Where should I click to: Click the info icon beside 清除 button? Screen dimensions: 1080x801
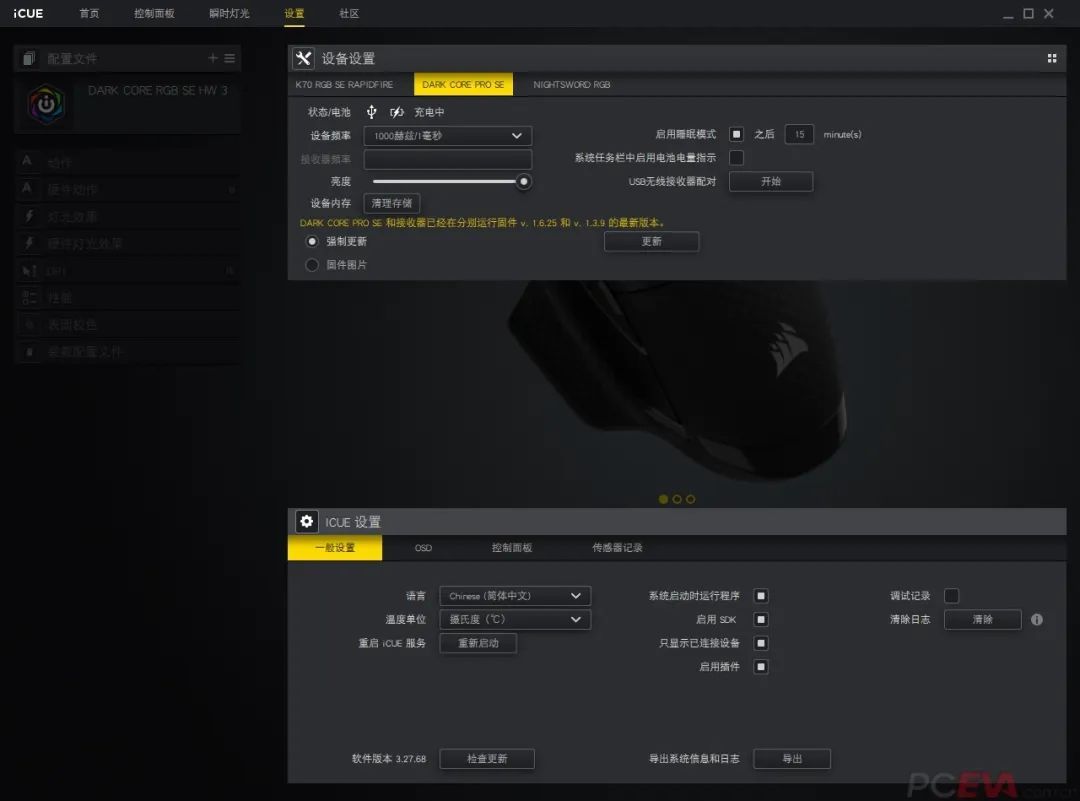coord(1037,619)
